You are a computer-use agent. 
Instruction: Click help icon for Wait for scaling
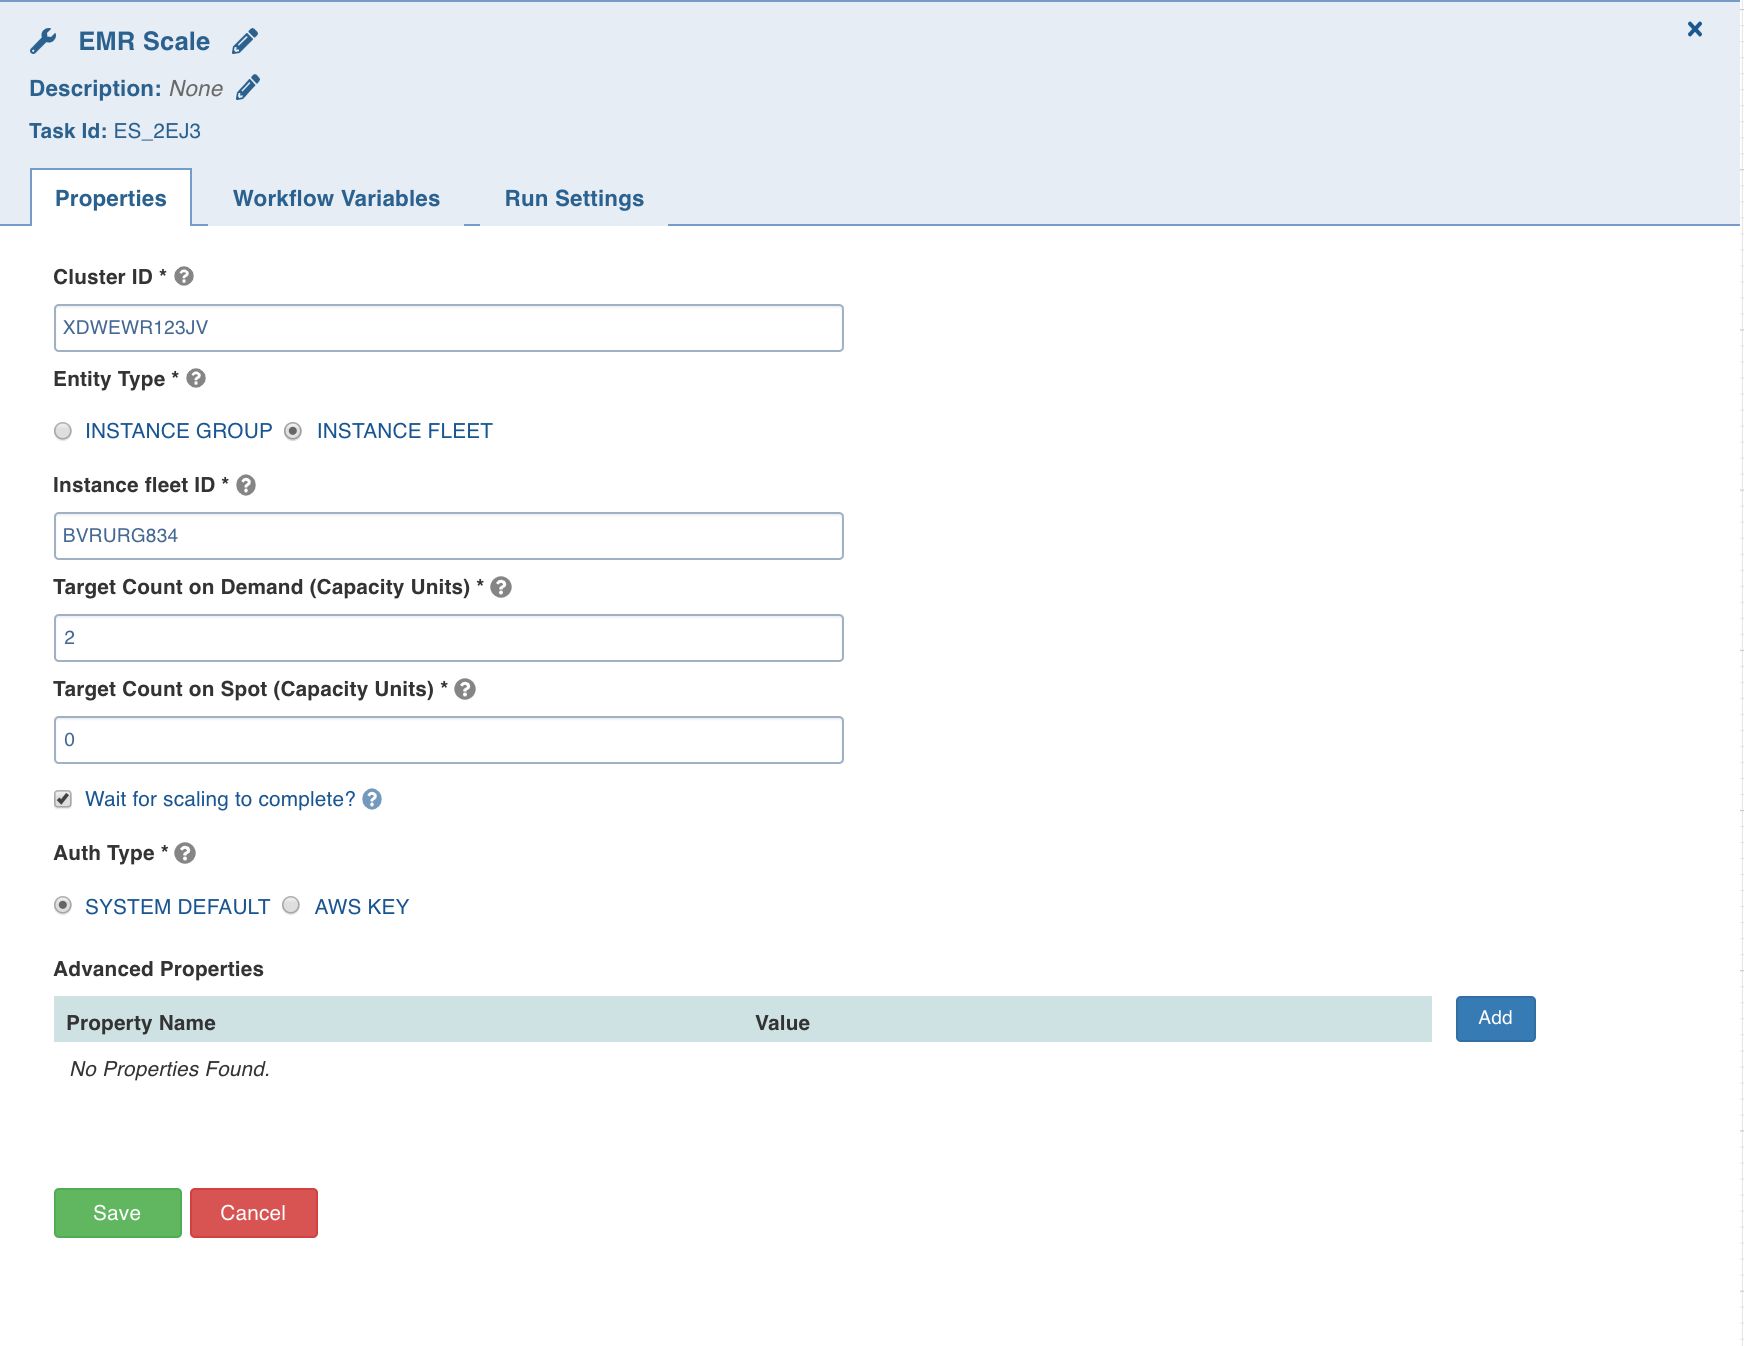(x=372, y=799)
